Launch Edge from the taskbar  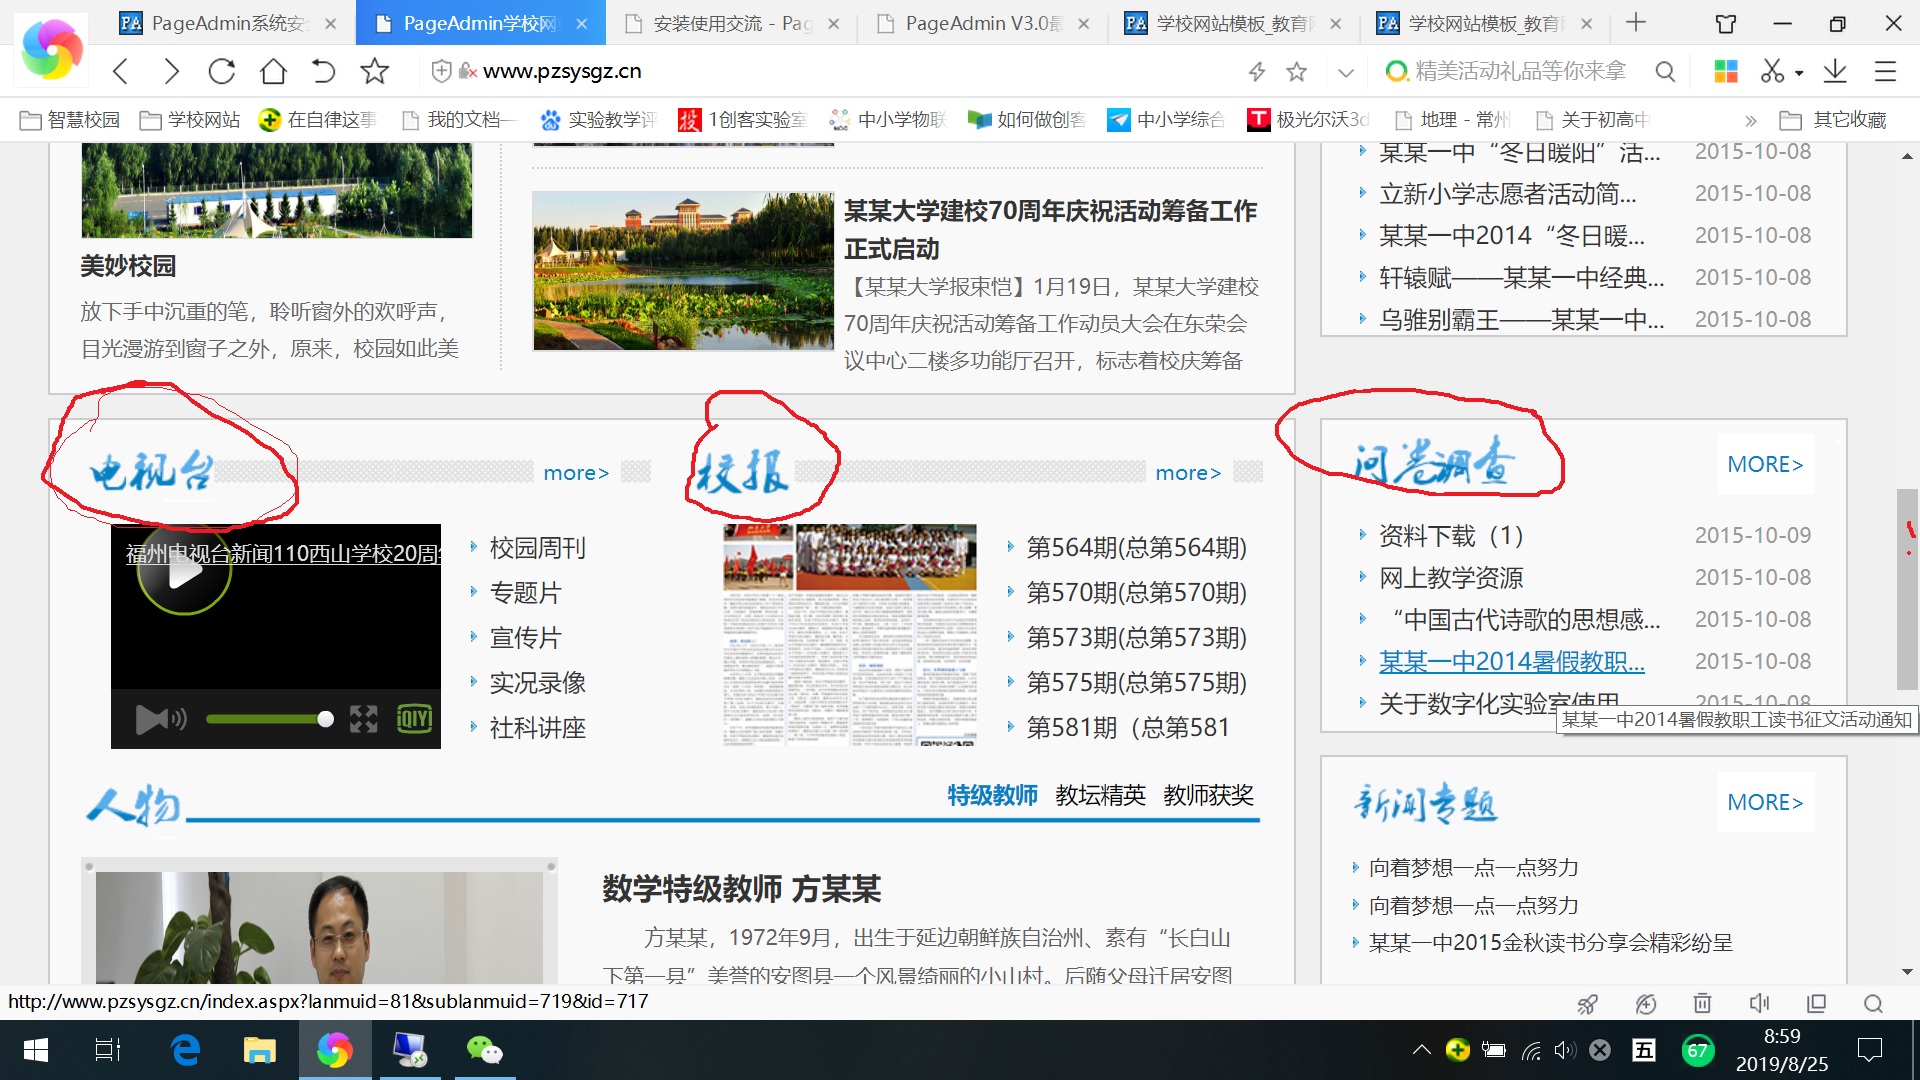coord(185,1050)
